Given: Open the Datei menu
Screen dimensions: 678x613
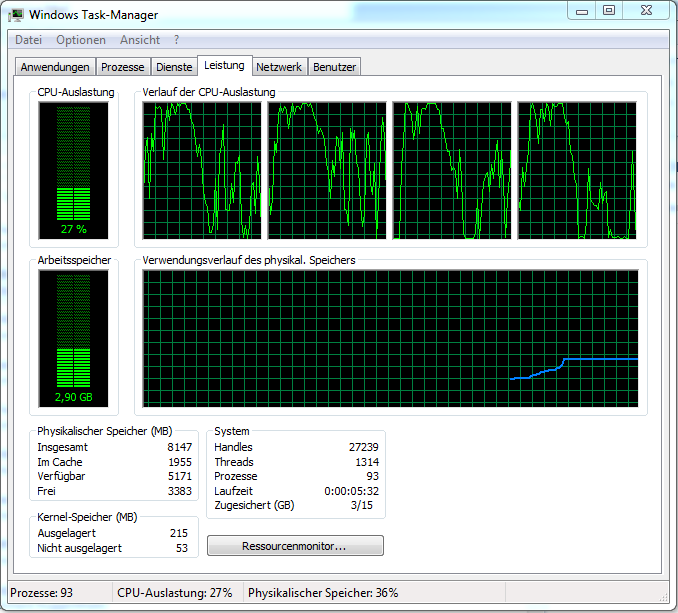Looking at the screenshot, I should 29,40.
